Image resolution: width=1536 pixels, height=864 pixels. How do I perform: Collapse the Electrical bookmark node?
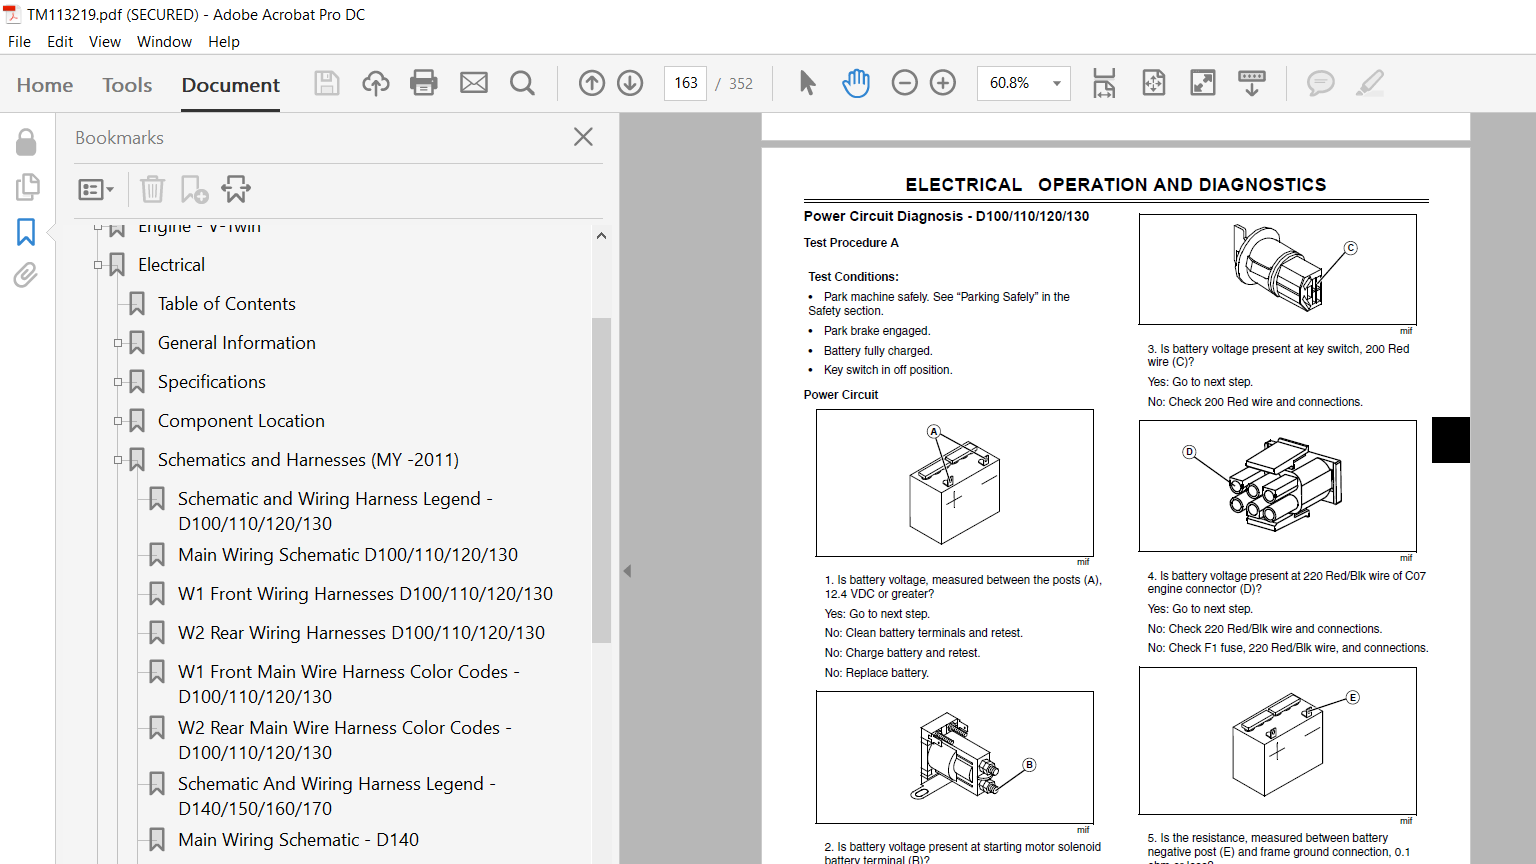tap(98, 265)
